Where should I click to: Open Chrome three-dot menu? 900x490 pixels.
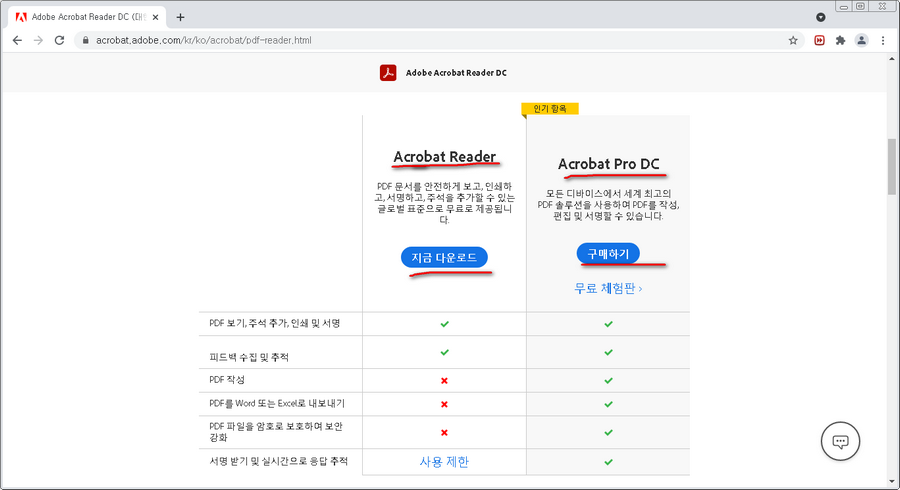pyautogui.click(x=883, y=40)
